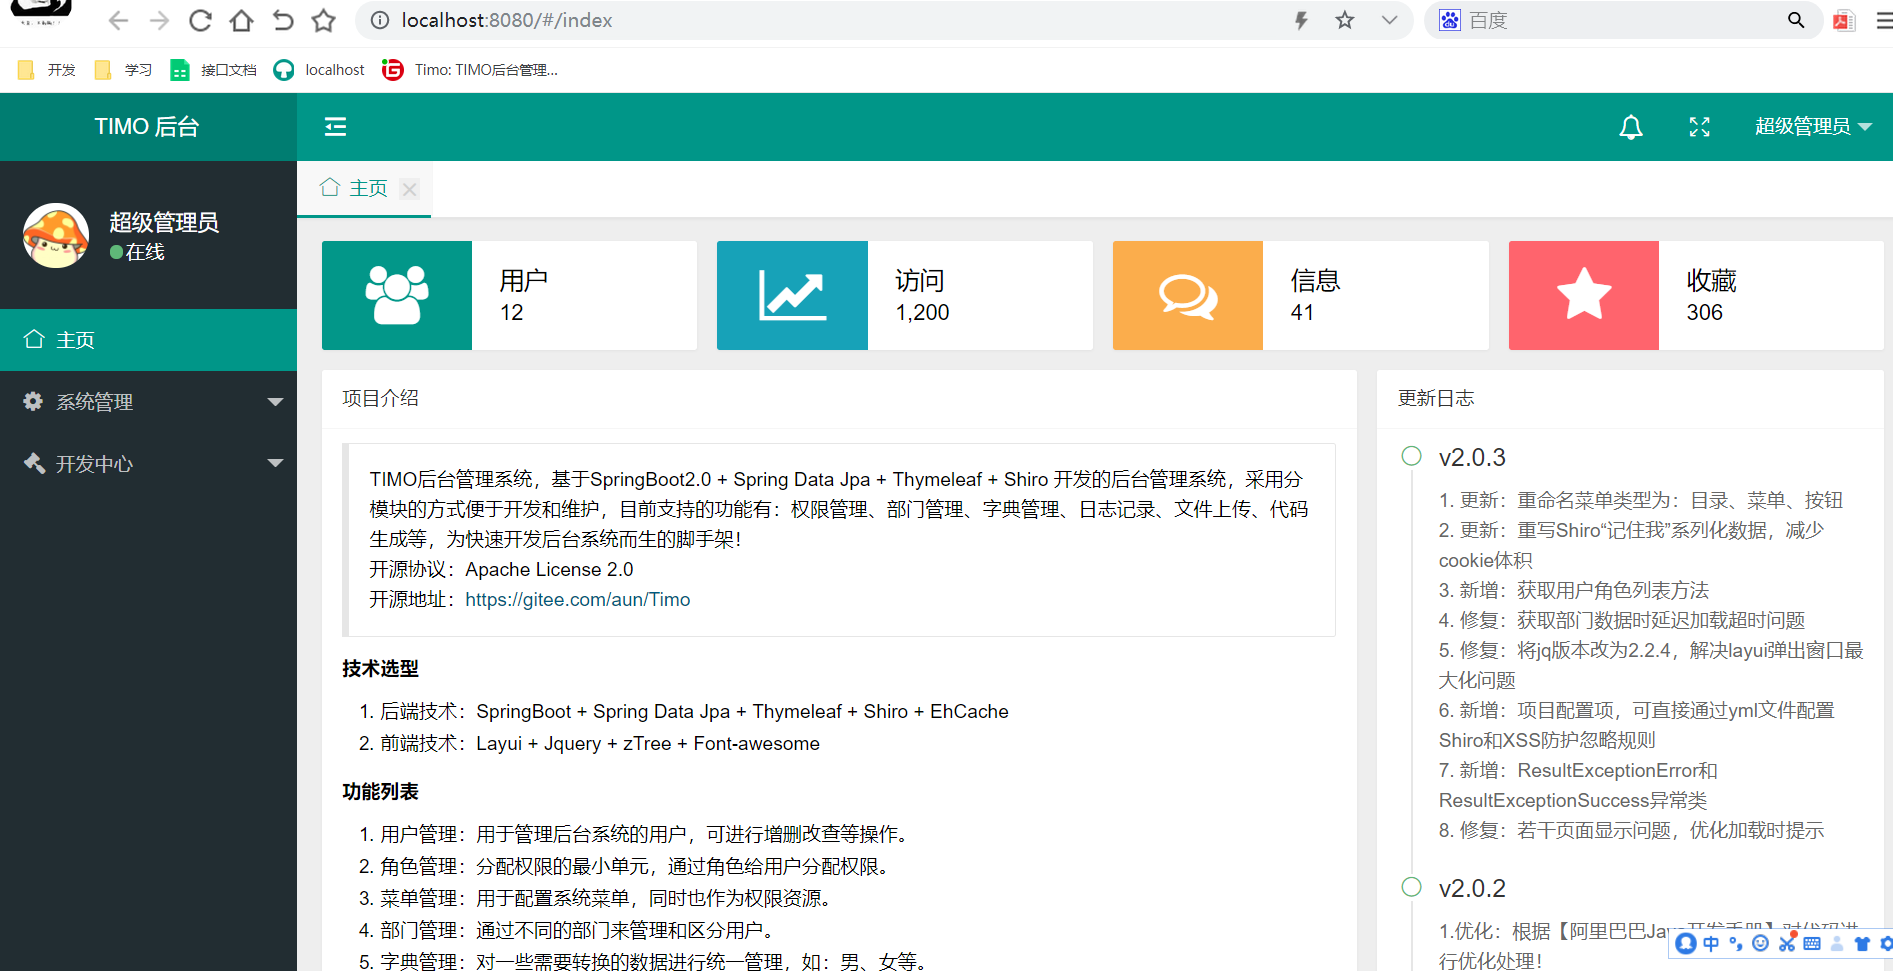Open the Timo: TIMO后台管理 bookmark
1893x971 pixels.
coord(470,70)
